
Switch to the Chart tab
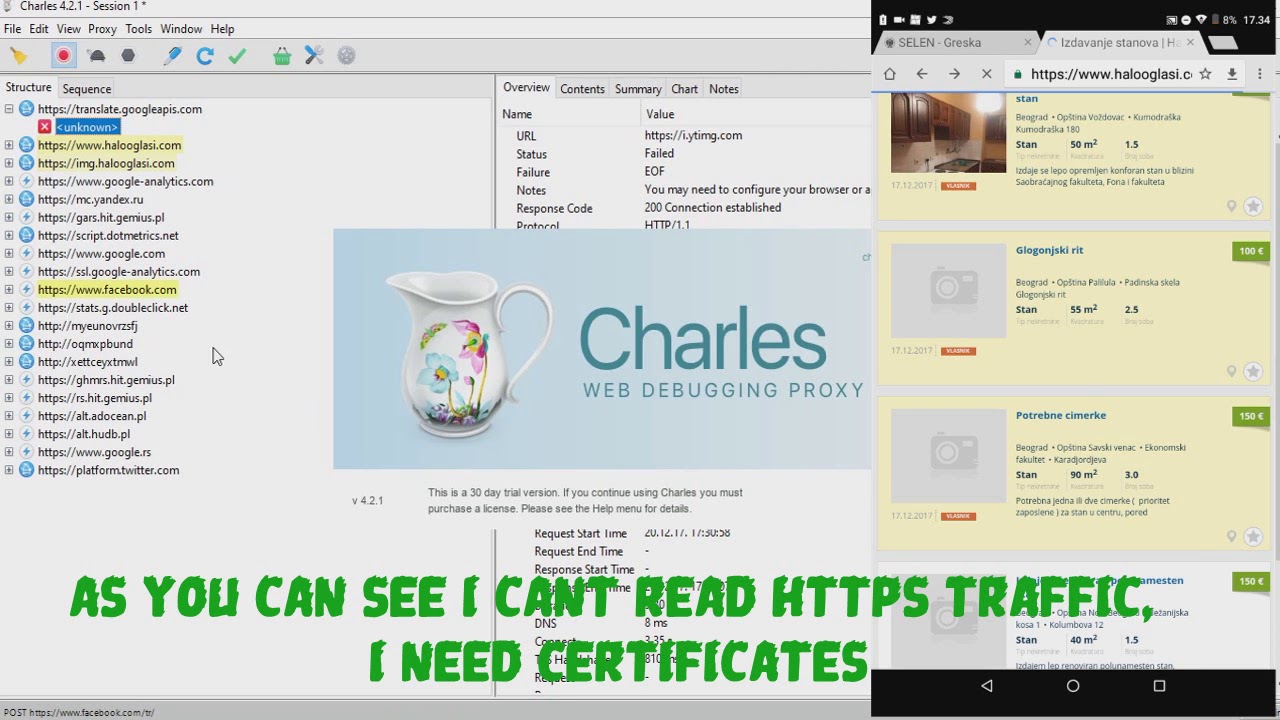tap(685, 89)
